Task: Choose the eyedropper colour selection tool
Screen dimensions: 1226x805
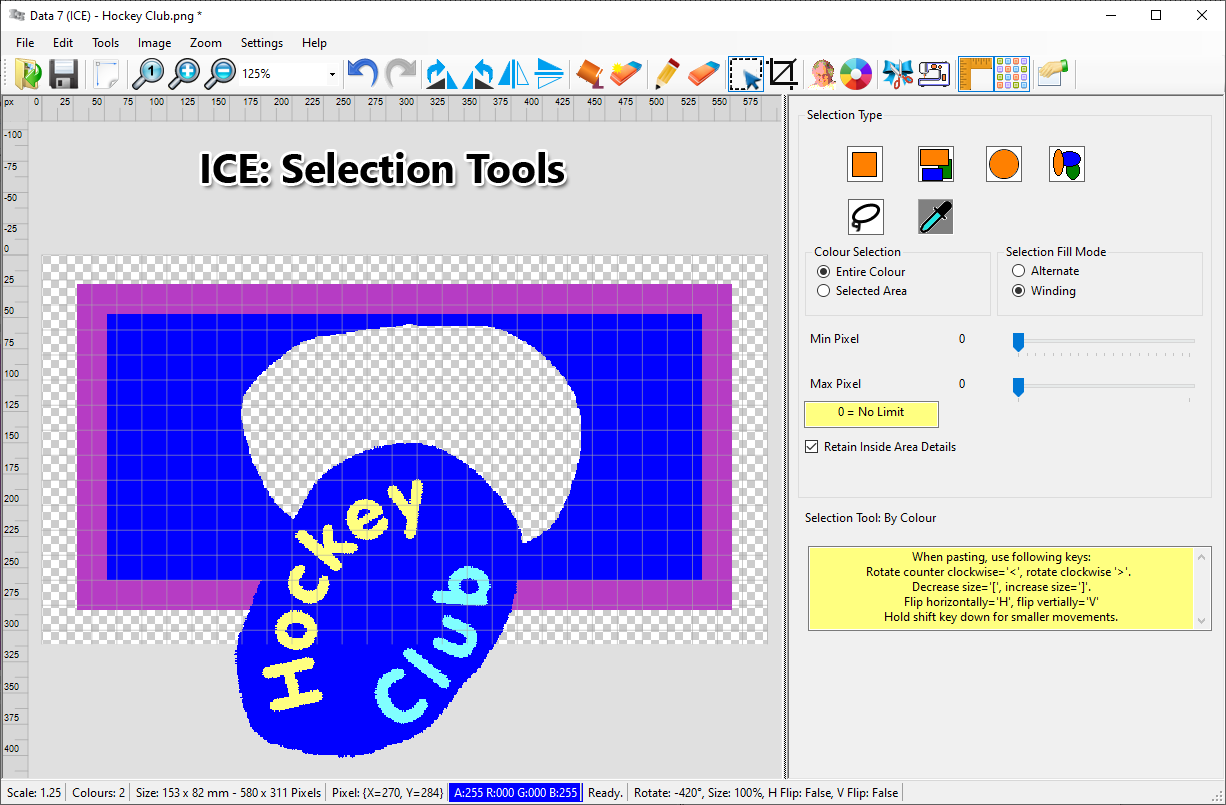Action: (x=935, y=216)
